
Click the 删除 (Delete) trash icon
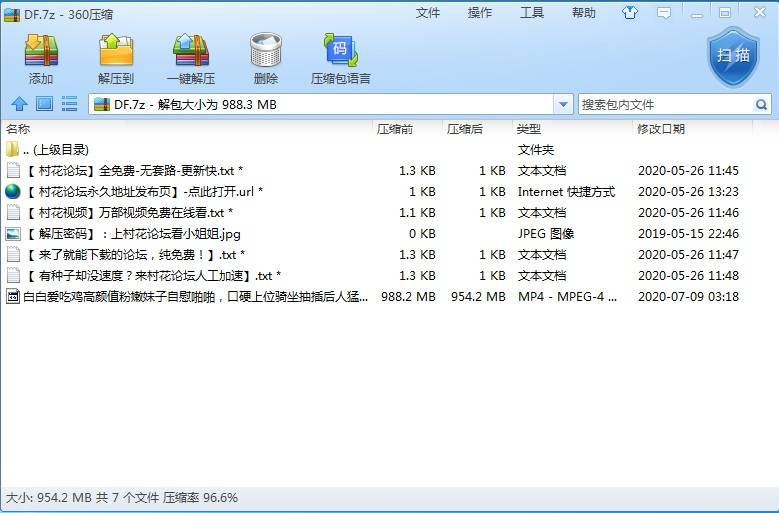pyautogui.click(x=265, y=58)
